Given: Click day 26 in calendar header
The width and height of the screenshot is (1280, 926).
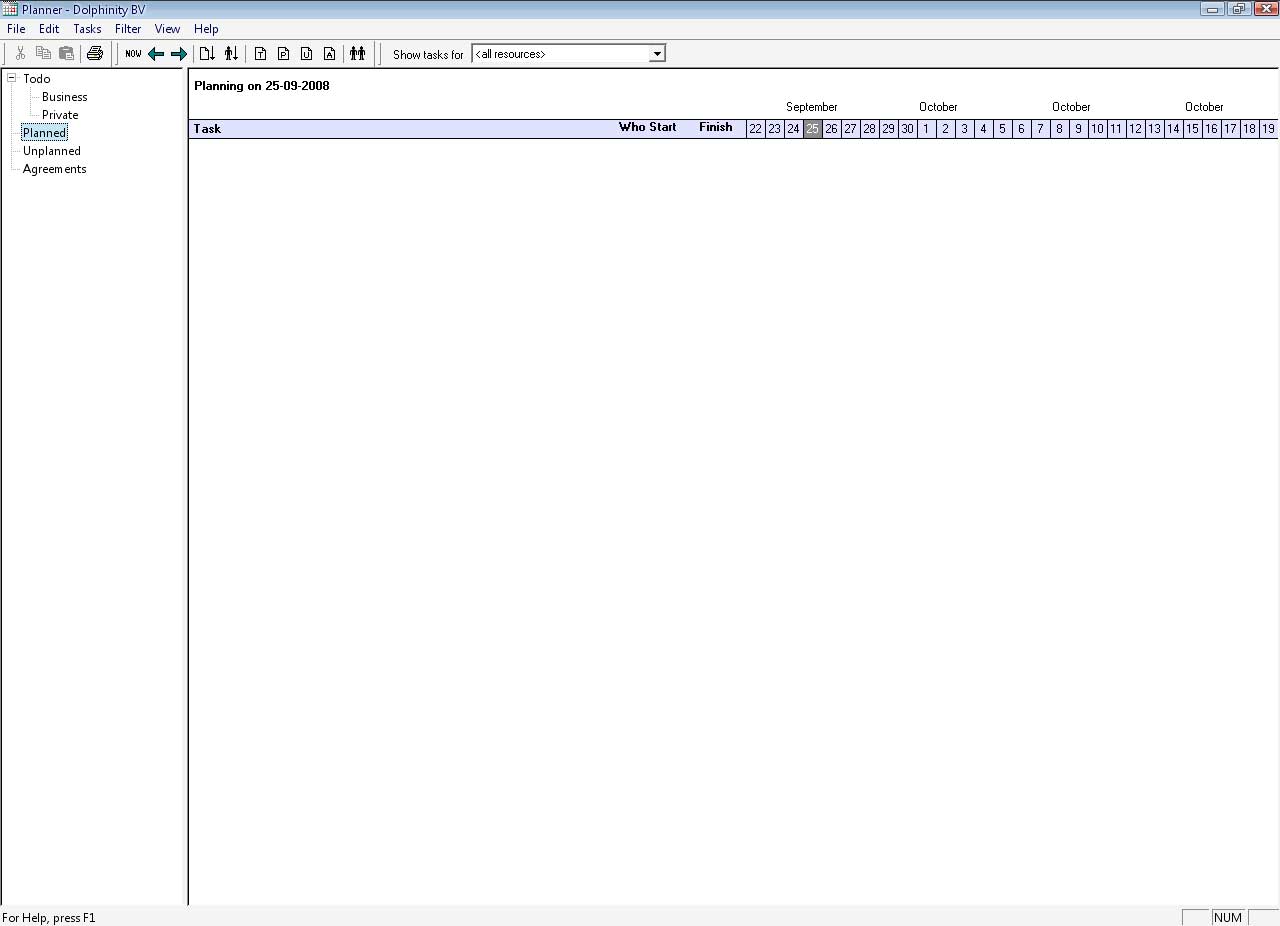Looking at the screenshot, I should [831, 129].
